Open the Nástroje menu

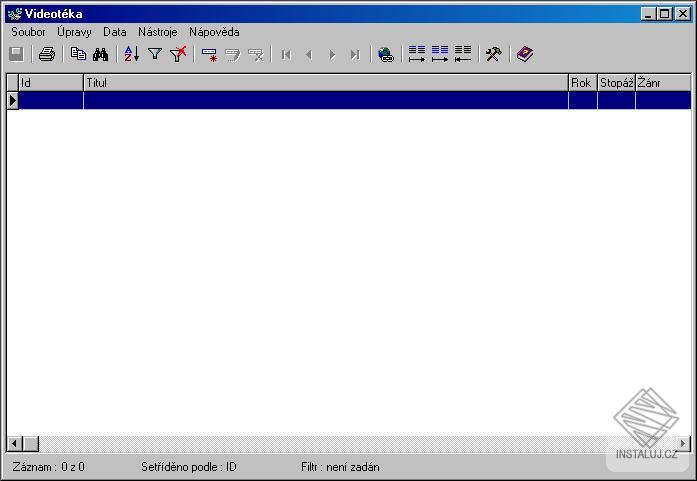158,32
